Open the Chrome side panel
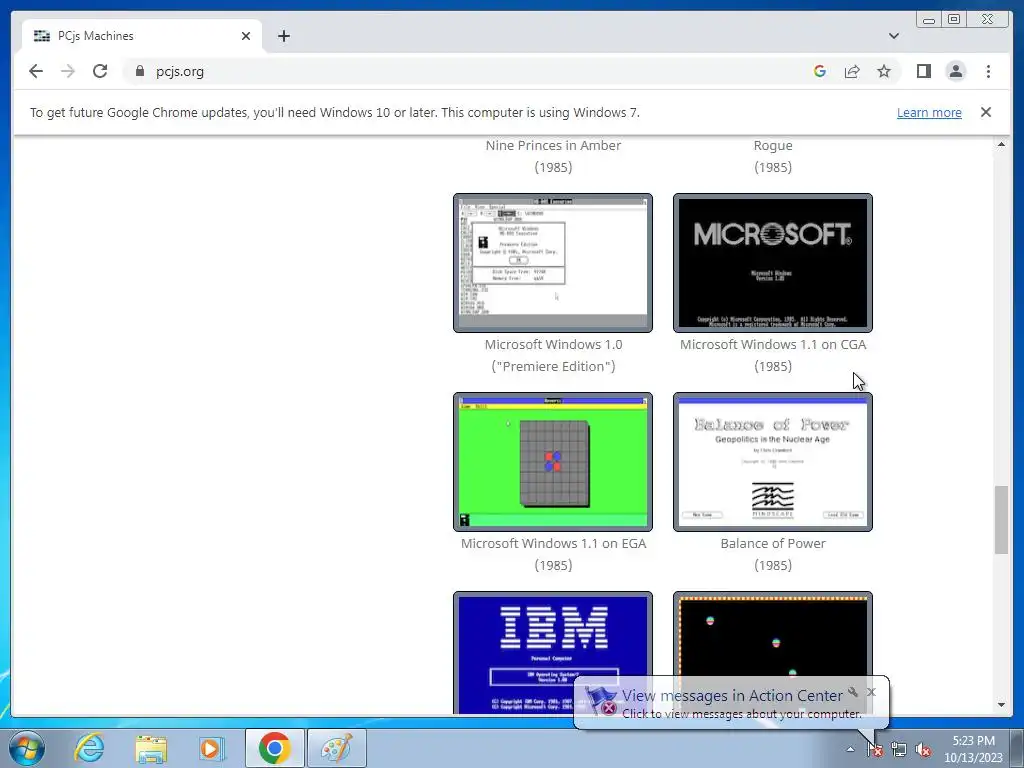This screenshot has height=768, width=1024. 923,71
